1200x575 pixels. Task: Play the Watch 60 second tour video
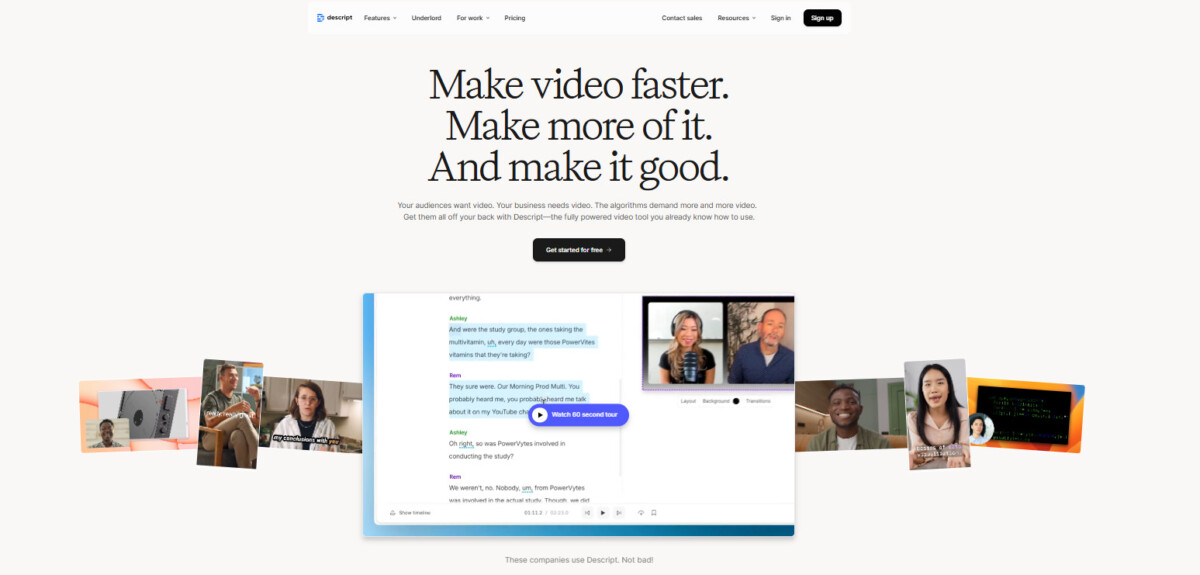coord(578,414)
